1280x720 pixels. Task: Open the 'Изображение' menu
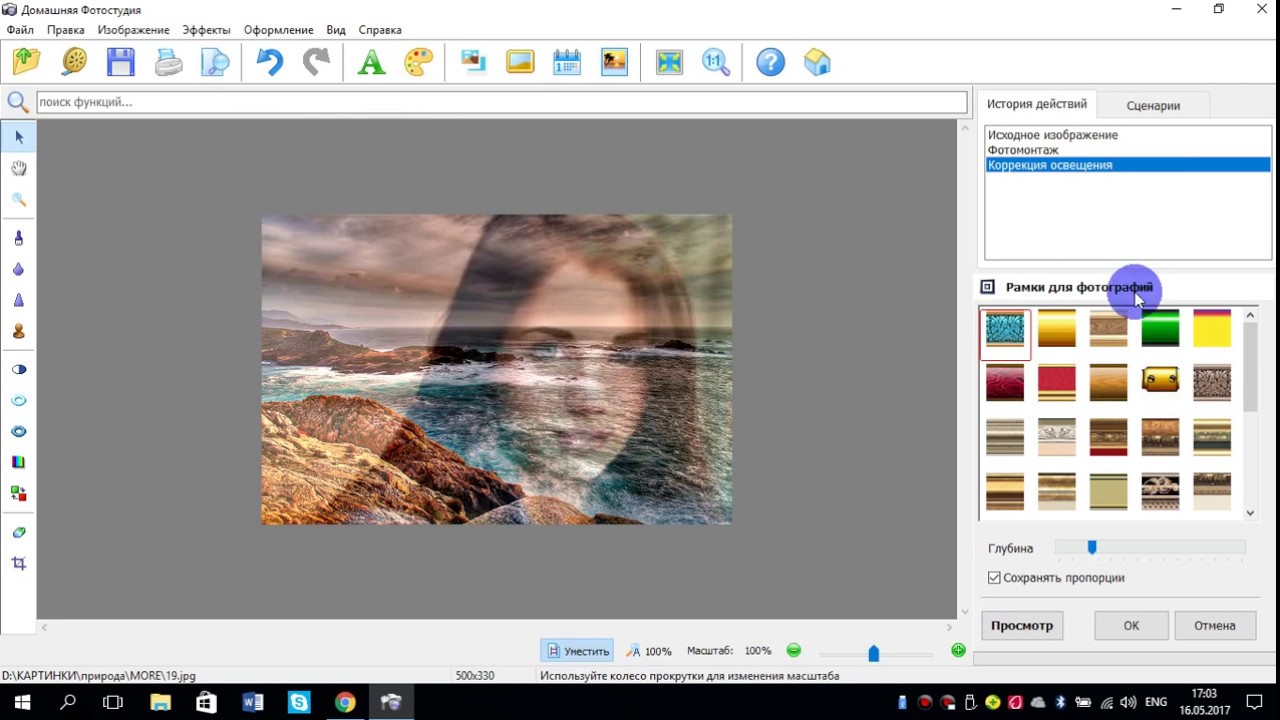click(x=133, y=30)
